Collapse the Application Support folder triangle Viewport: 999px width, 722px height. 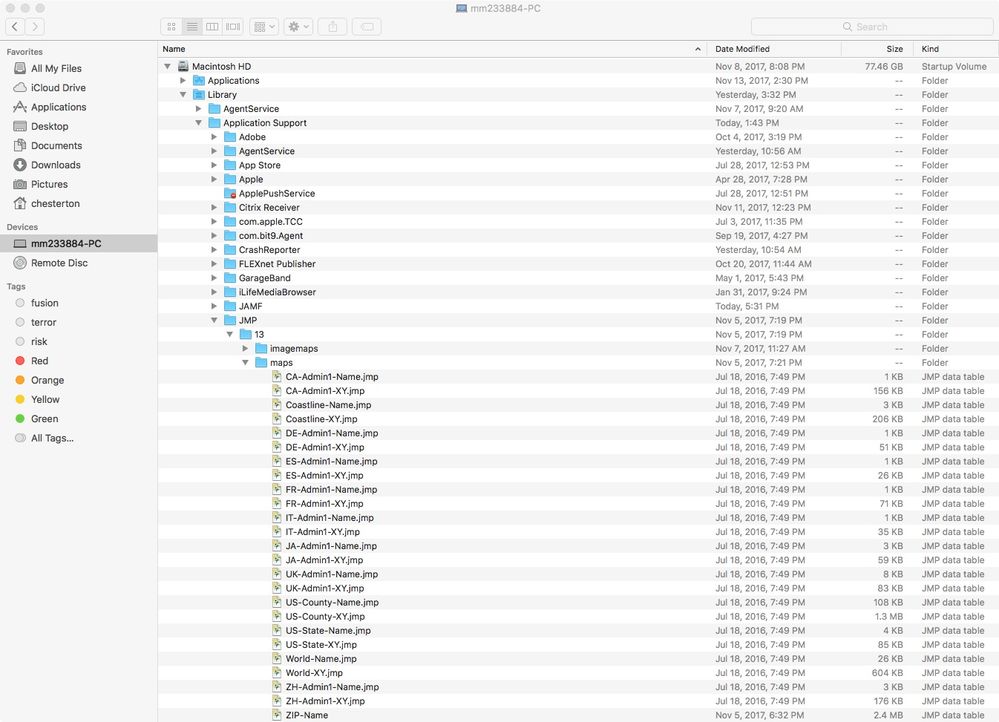[198, 122]
